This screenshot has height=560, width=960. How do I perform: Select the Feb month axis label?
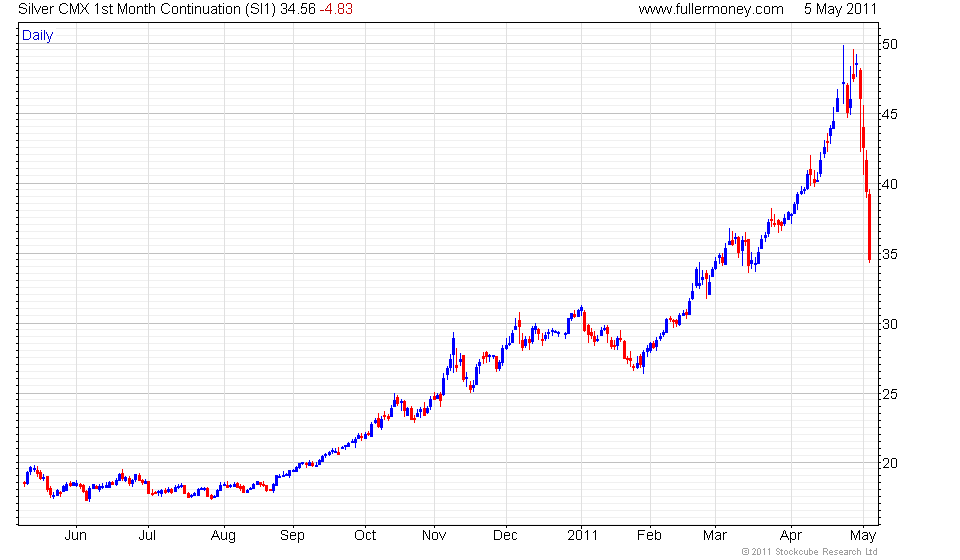(x=649, y=536)
